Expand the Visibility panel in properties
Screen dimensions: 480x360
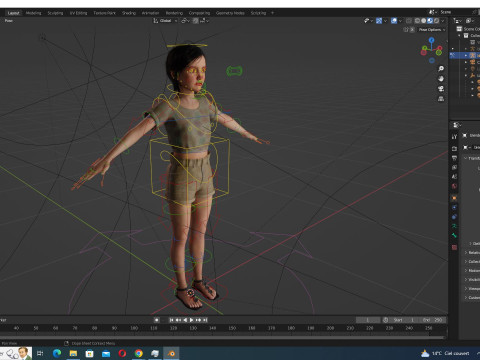[472, 280]
